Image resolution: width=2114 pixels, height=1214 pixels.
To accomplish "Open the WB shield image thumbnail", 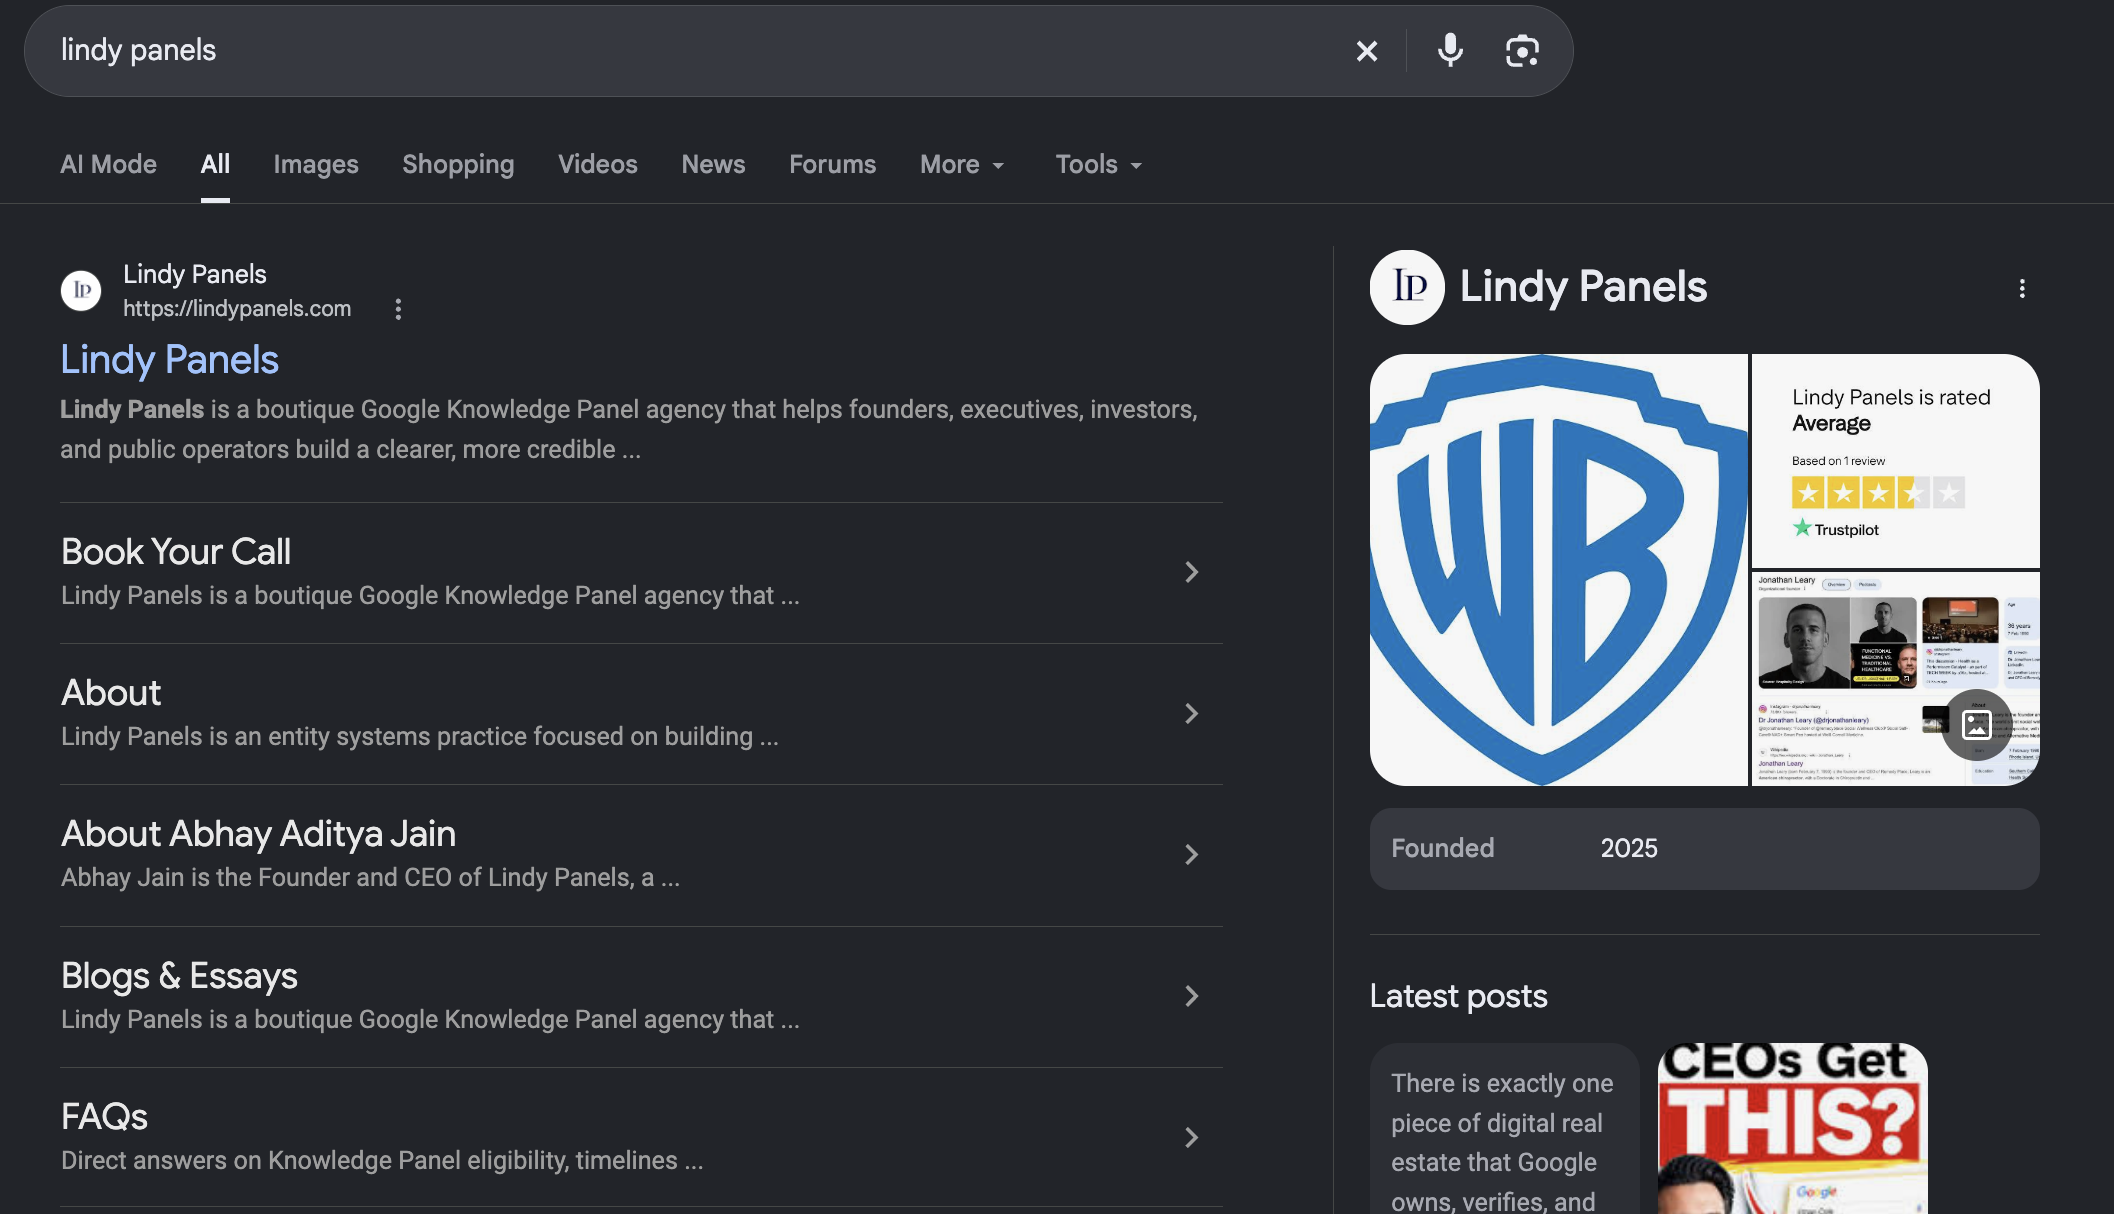I will [1558, 570].
